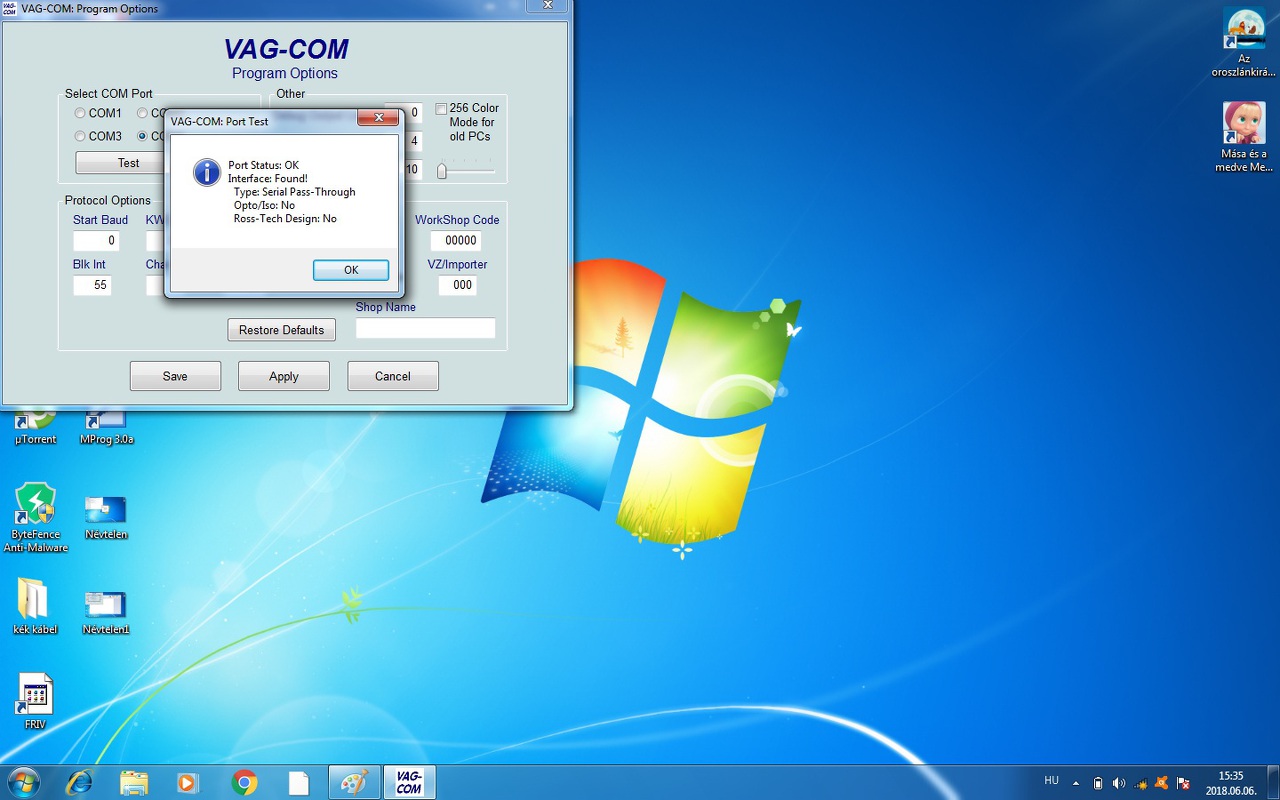Click the Show desktop button
This screenshot has width=1280, height=800.
tap(1273, 783)
